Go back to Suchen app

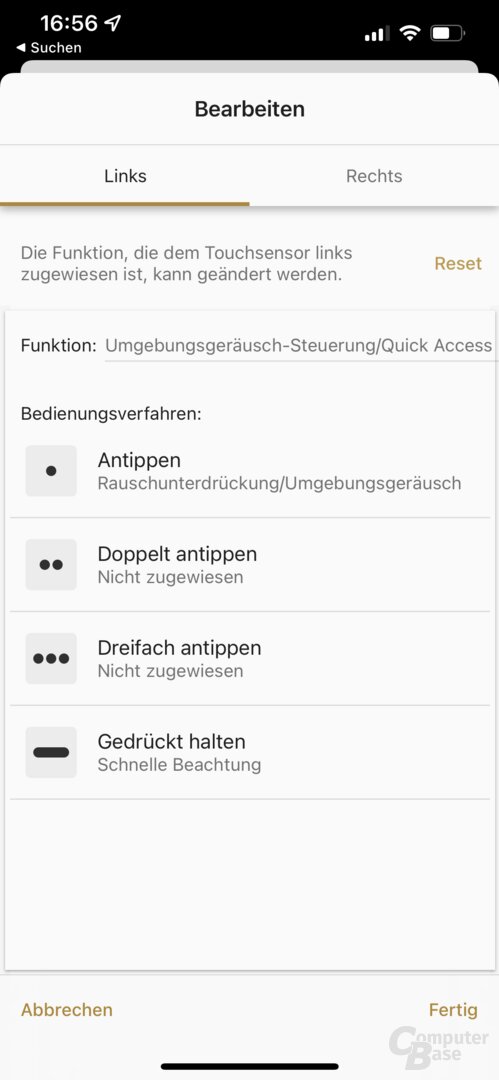coord(49,48)
